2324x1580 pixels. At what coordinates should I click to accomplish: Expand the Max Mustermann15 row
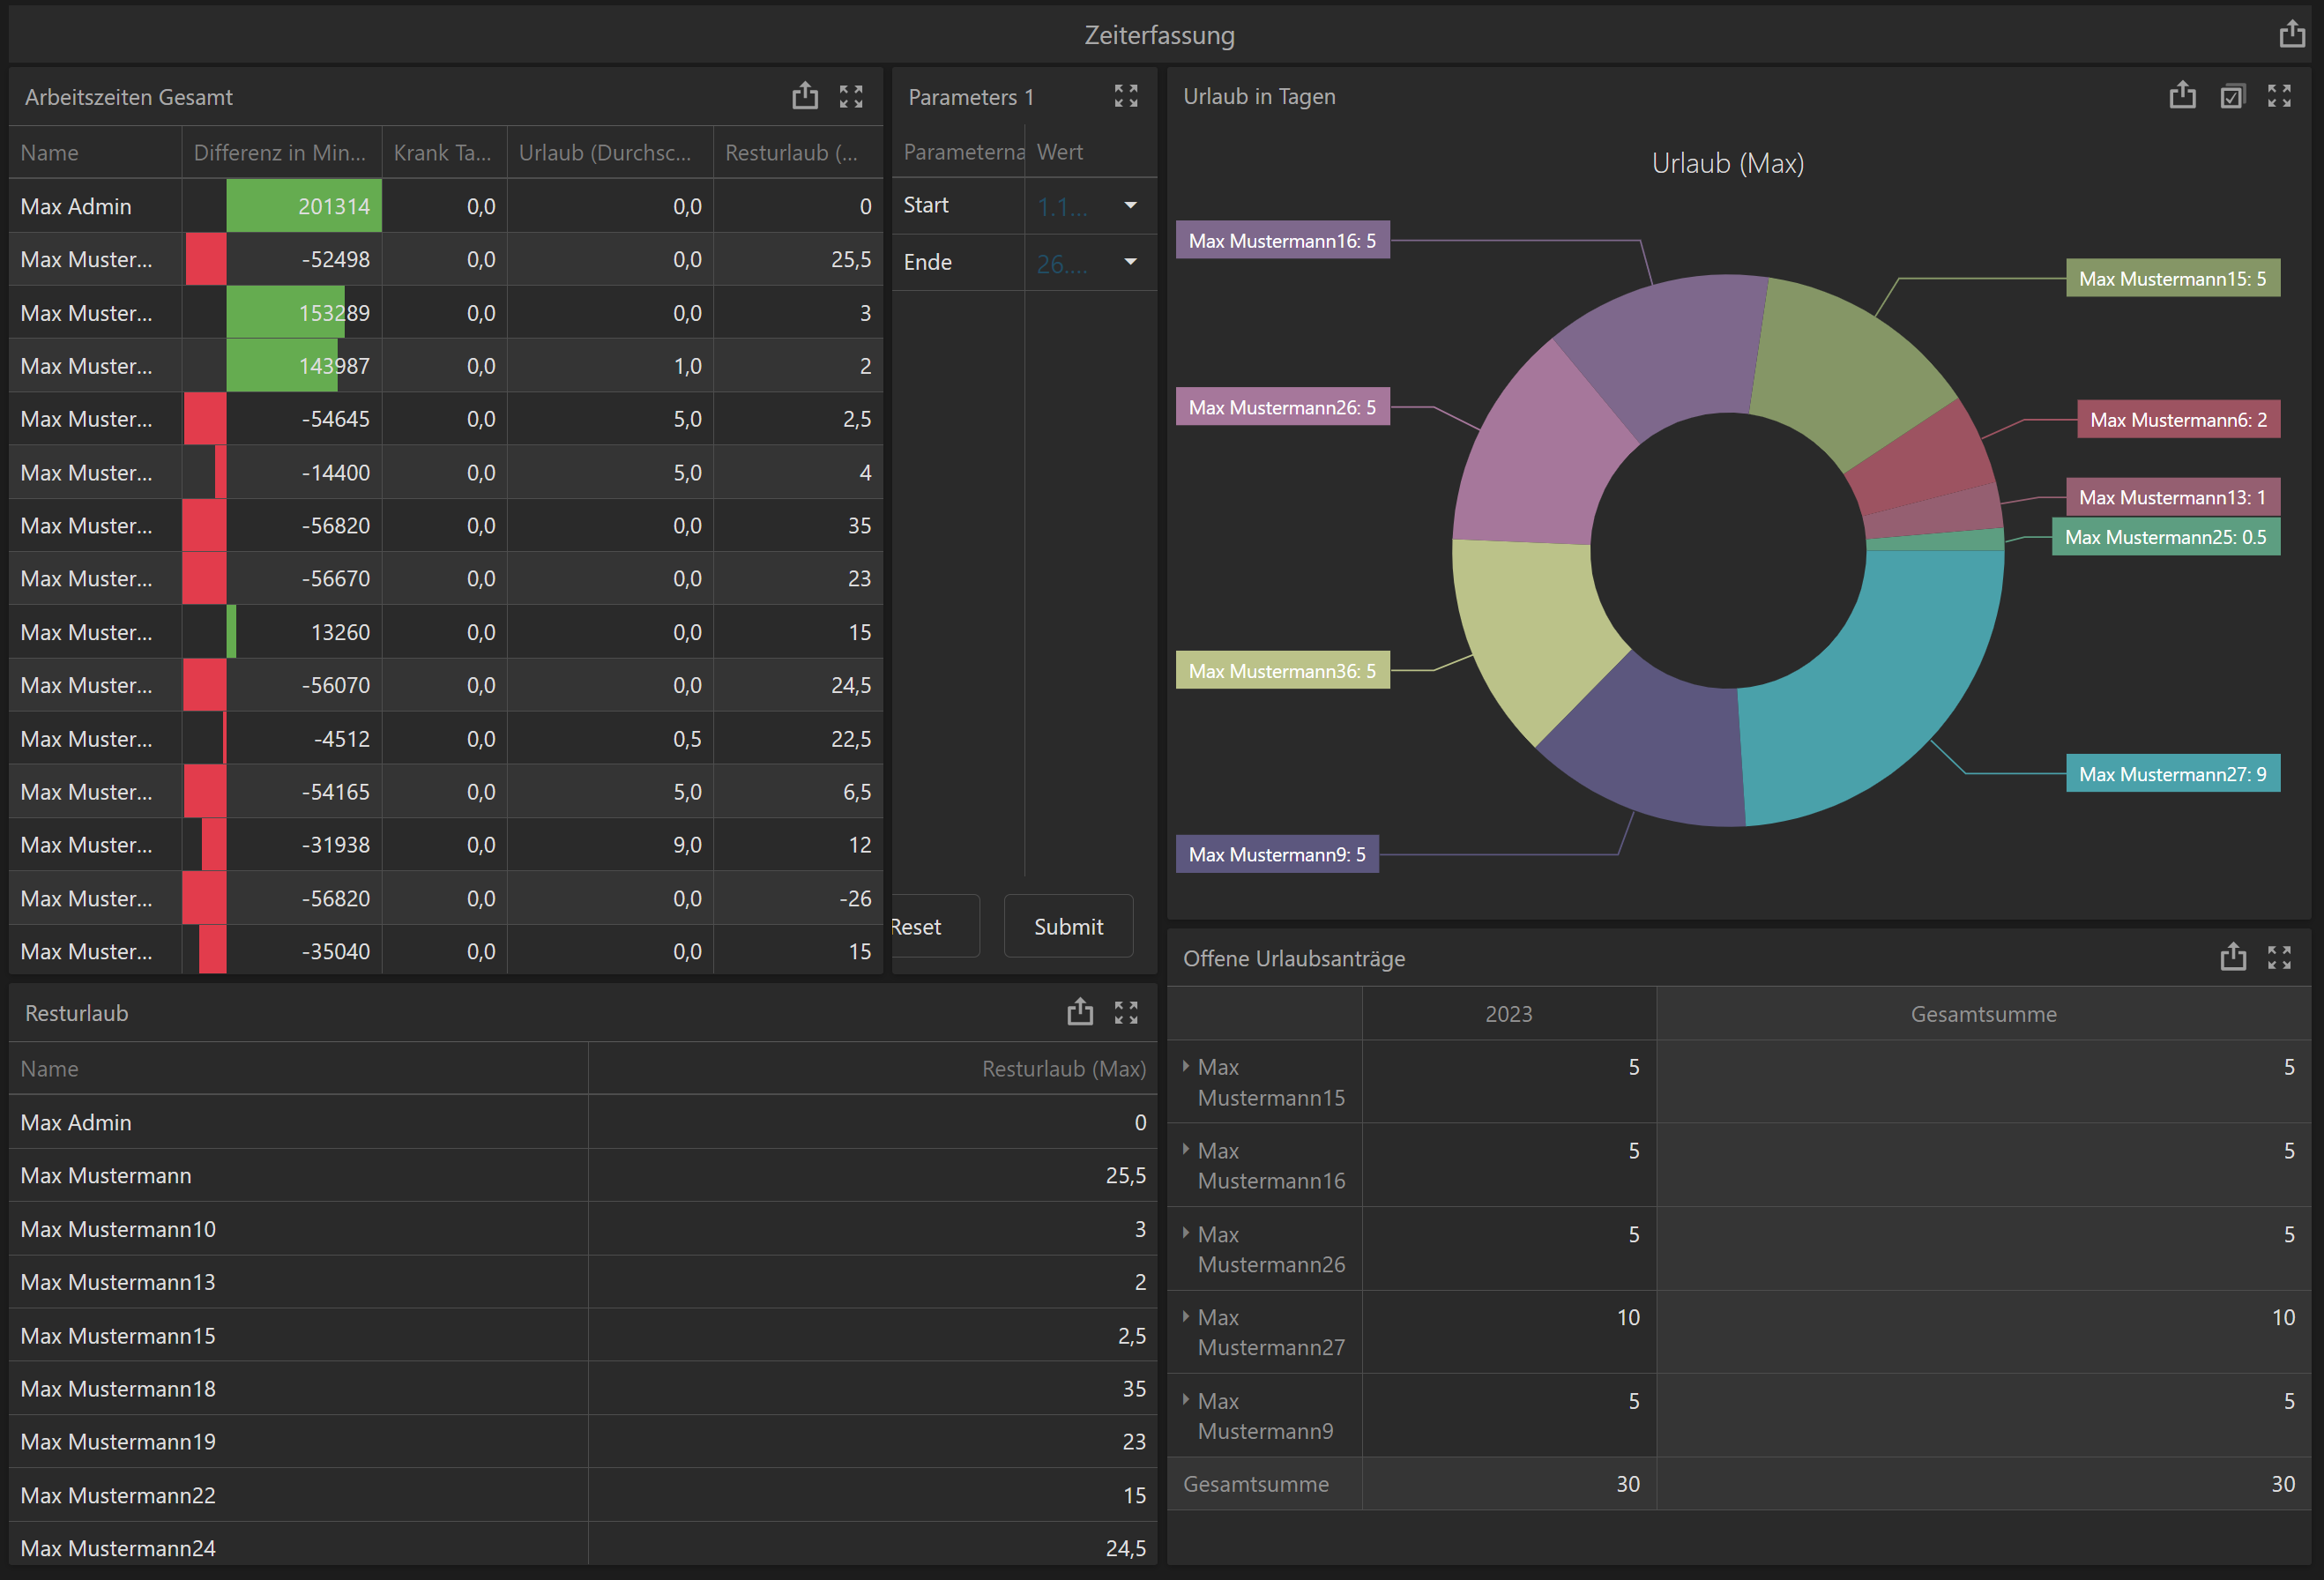(x=1186, y=1066)
